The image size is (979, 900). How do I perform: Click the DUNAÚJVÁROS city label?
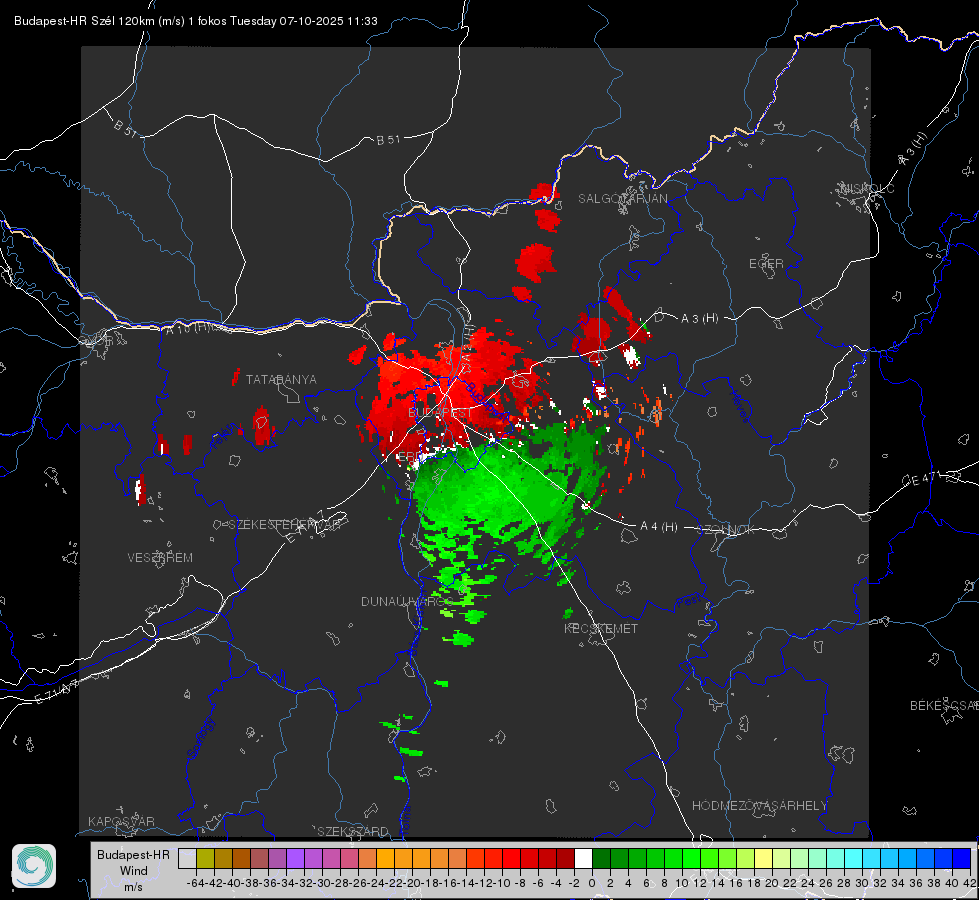pos(406,601)
